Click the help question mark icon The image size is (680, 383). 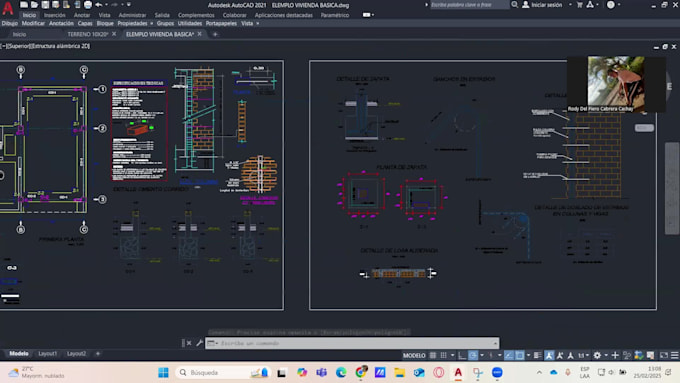(x=611, y=5)
